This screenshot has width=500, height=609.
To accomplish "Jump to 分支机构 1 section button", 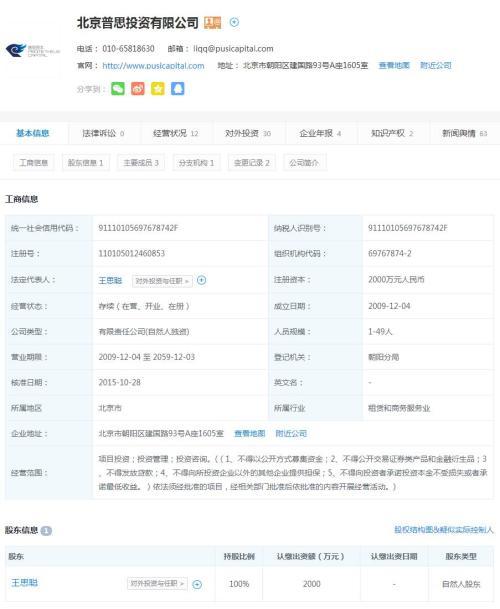I will tap(196, 162).
